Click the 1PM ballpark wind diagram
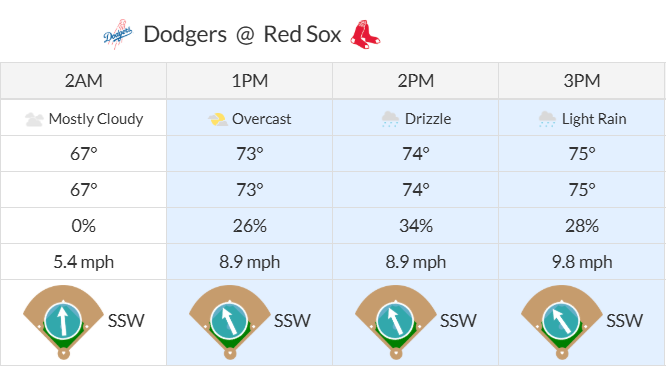Image resolution: width=666 pixels, height=366 pixels. (230, 322)
